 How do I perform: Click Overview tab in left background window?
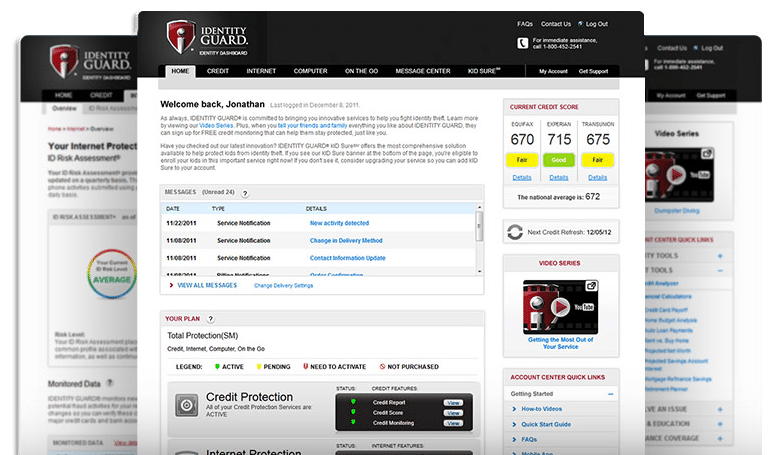point(65,108)
